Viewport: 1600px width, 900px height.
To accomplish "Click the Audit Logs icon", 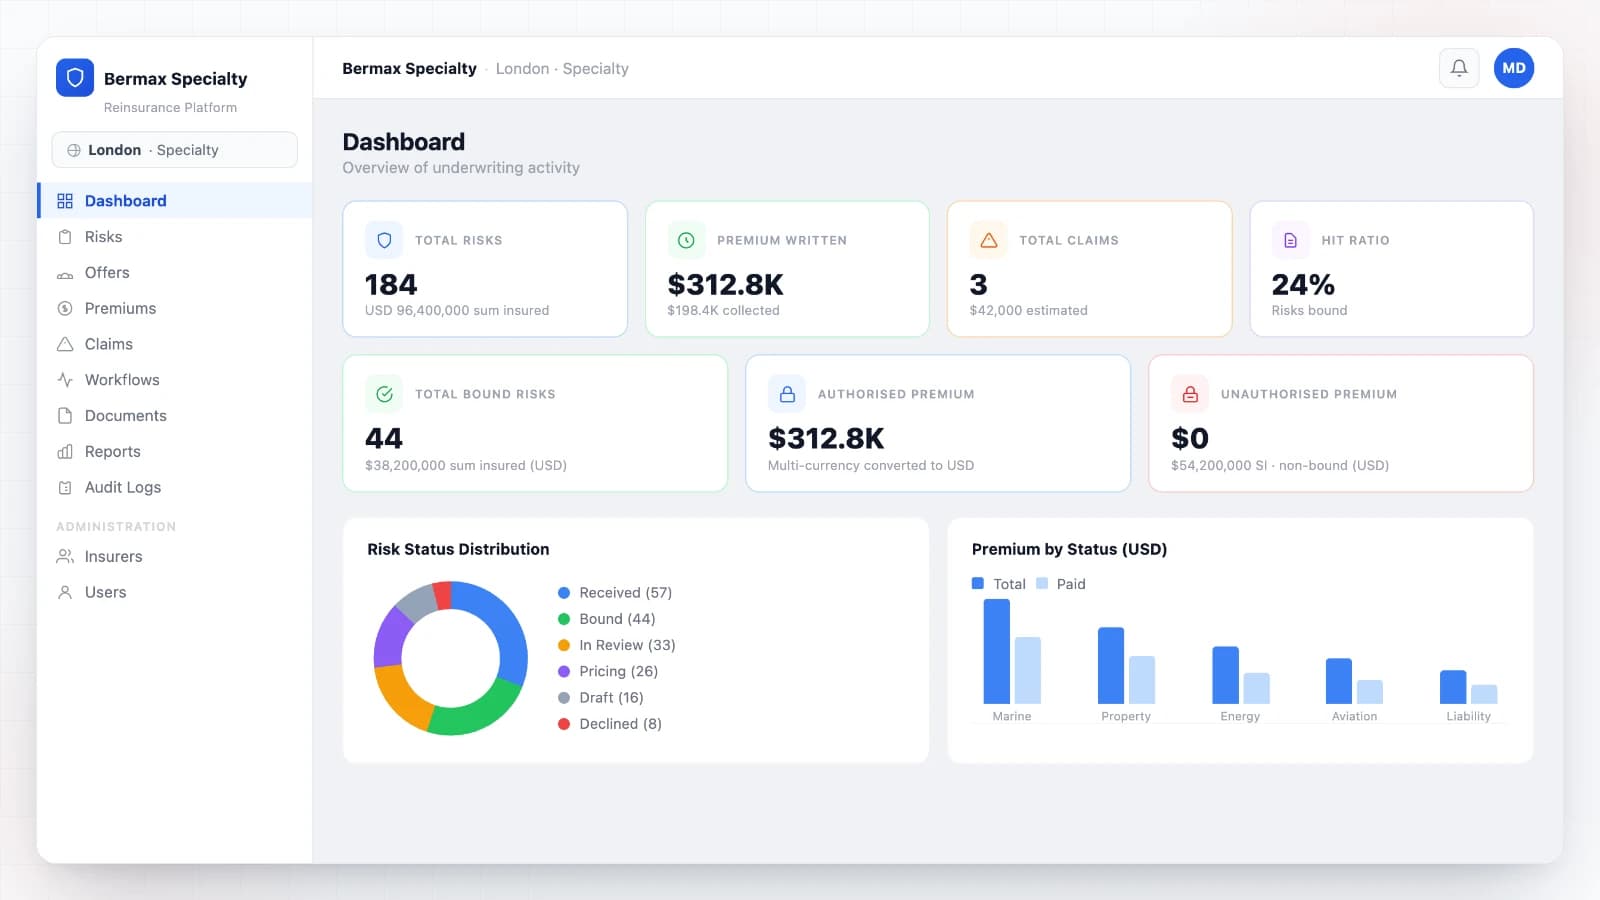I will (x=65, y=487).
